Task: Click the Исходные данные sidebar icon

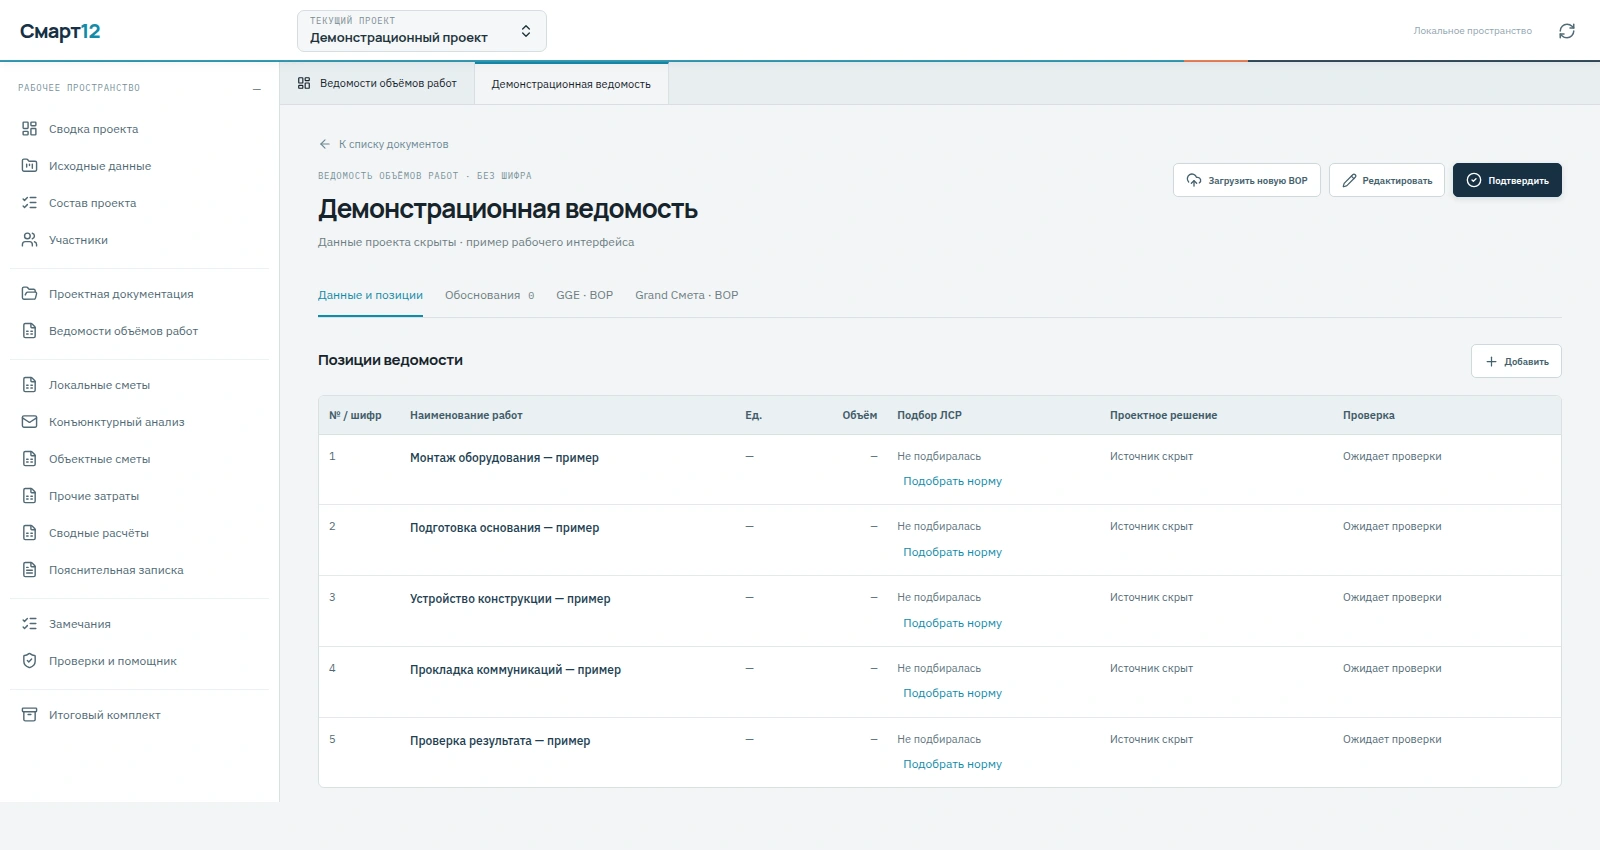Action: pos(29,166)
